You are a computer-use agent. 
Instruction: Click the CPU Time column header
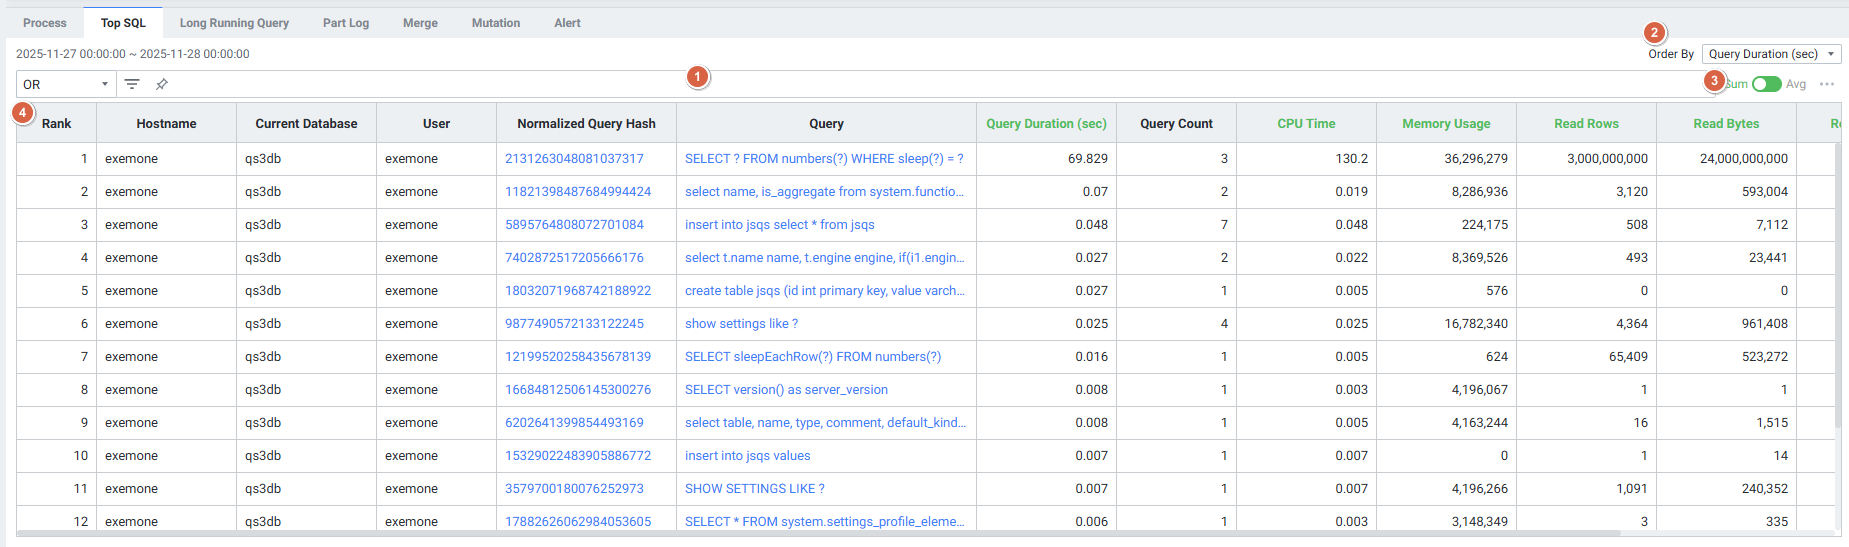(x=1306, y=123)
